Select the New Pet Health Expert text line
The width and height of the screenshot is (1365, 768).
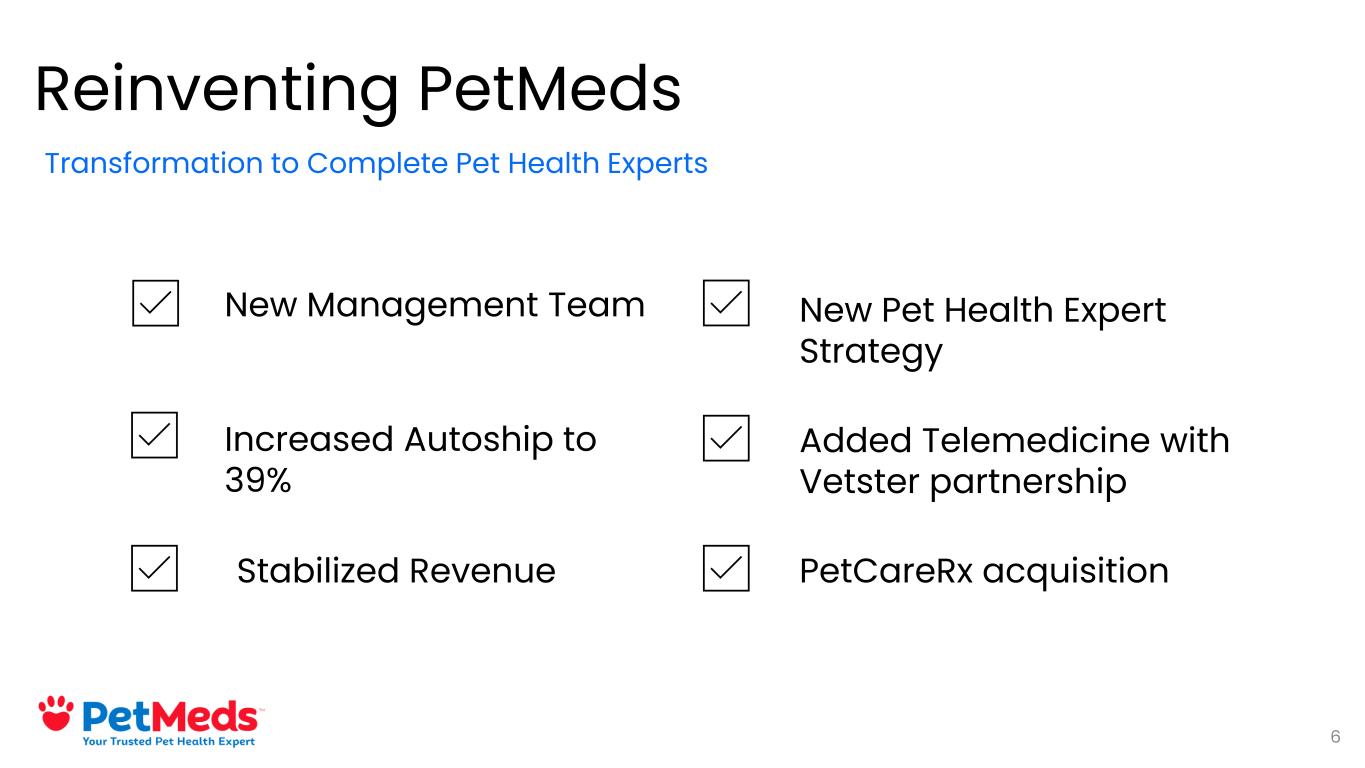tap(982, 310)
